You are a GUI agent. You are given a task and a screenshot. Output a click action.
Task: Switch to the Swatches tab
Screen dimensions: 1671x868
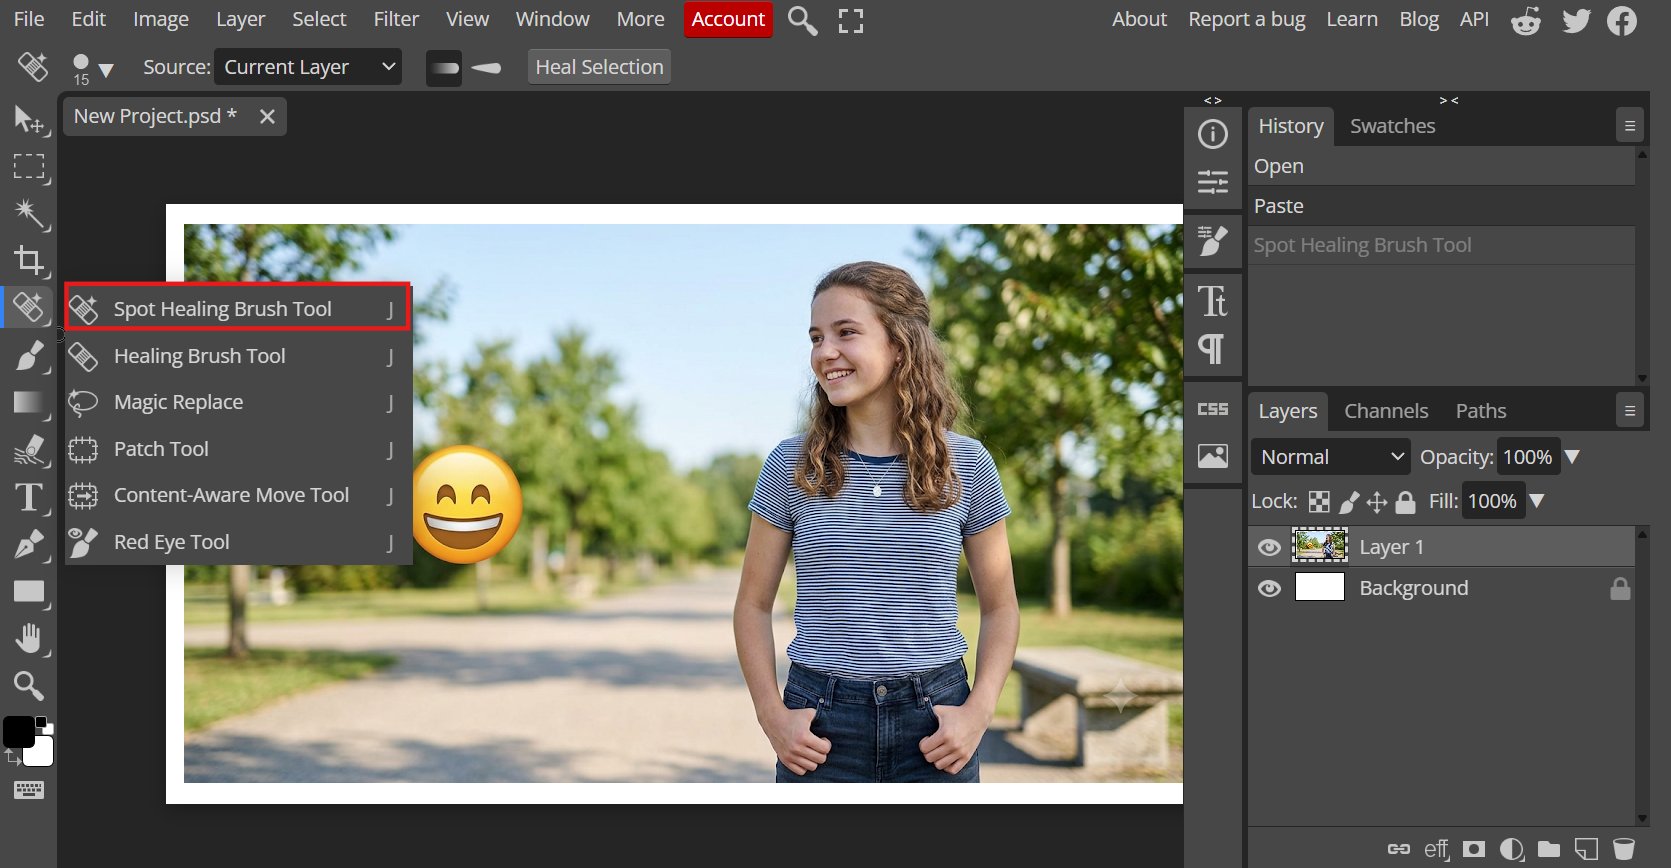point(1392,126)
